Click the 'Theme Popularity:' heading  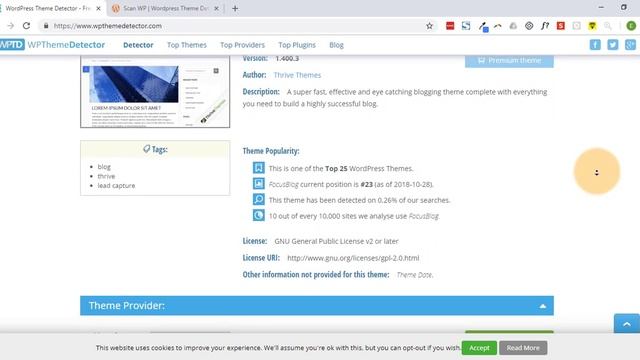[x=271, y=151]
